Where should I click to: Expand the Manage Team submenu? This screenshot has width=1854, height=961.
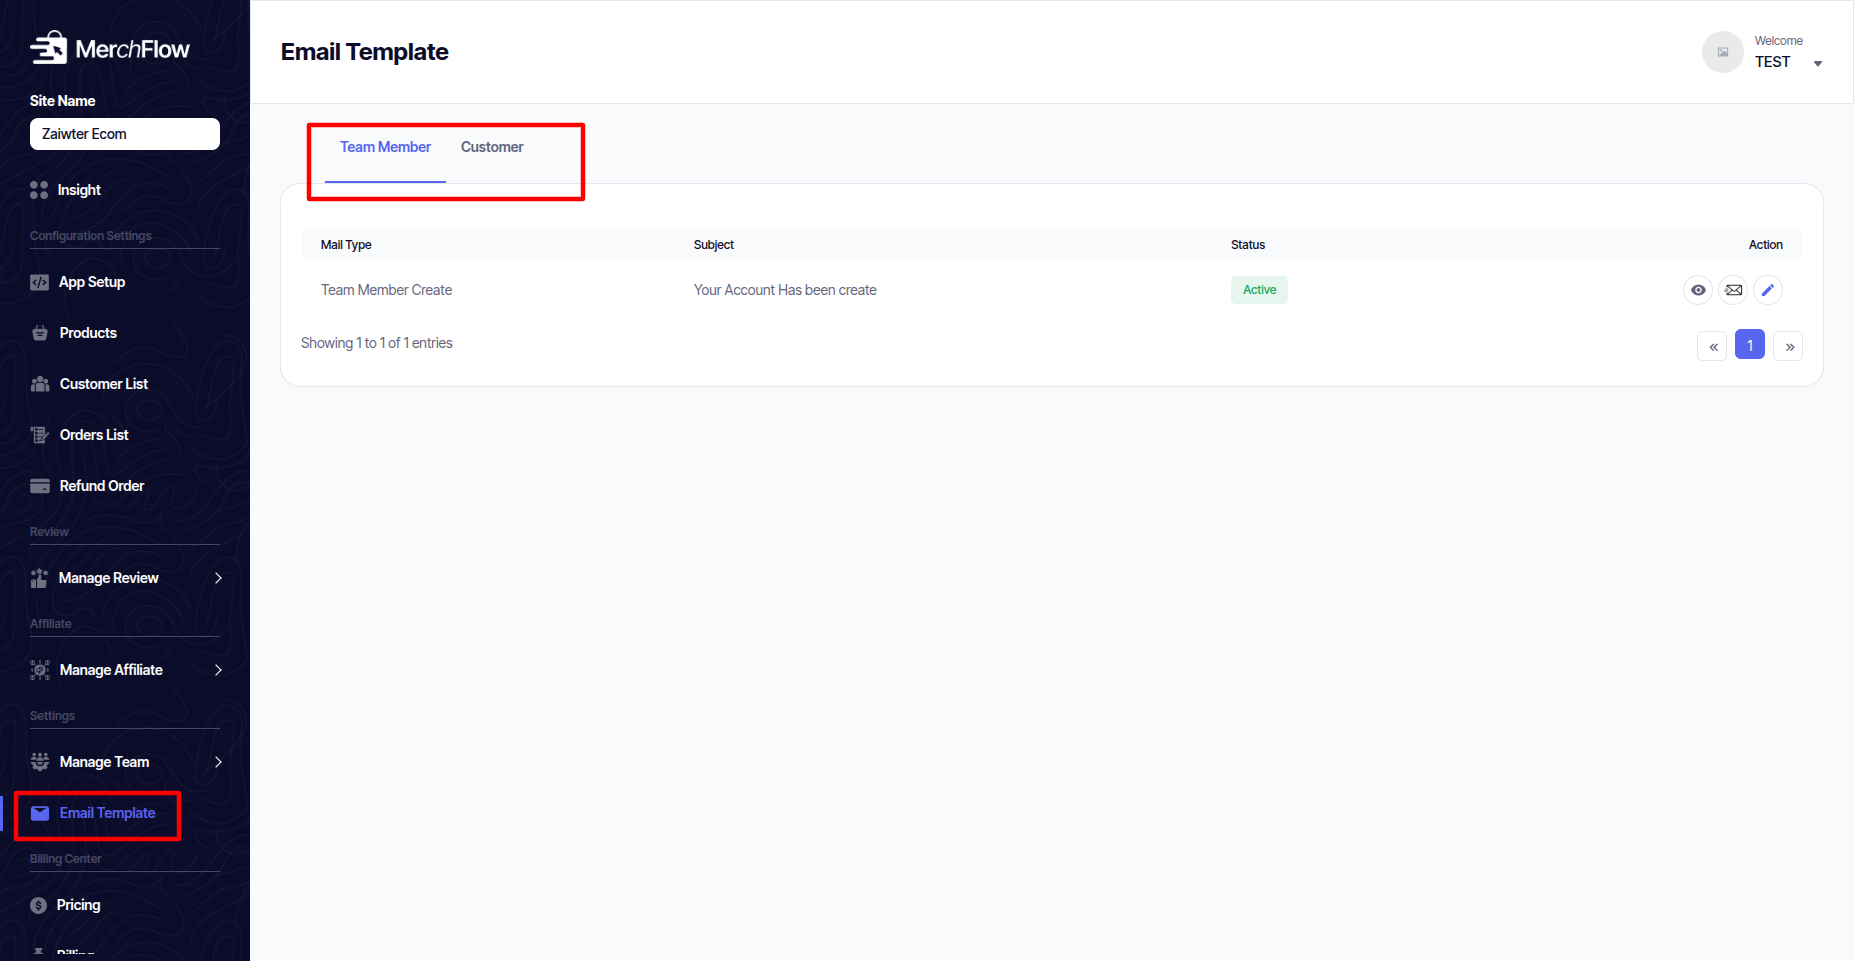tap(218, 762)
